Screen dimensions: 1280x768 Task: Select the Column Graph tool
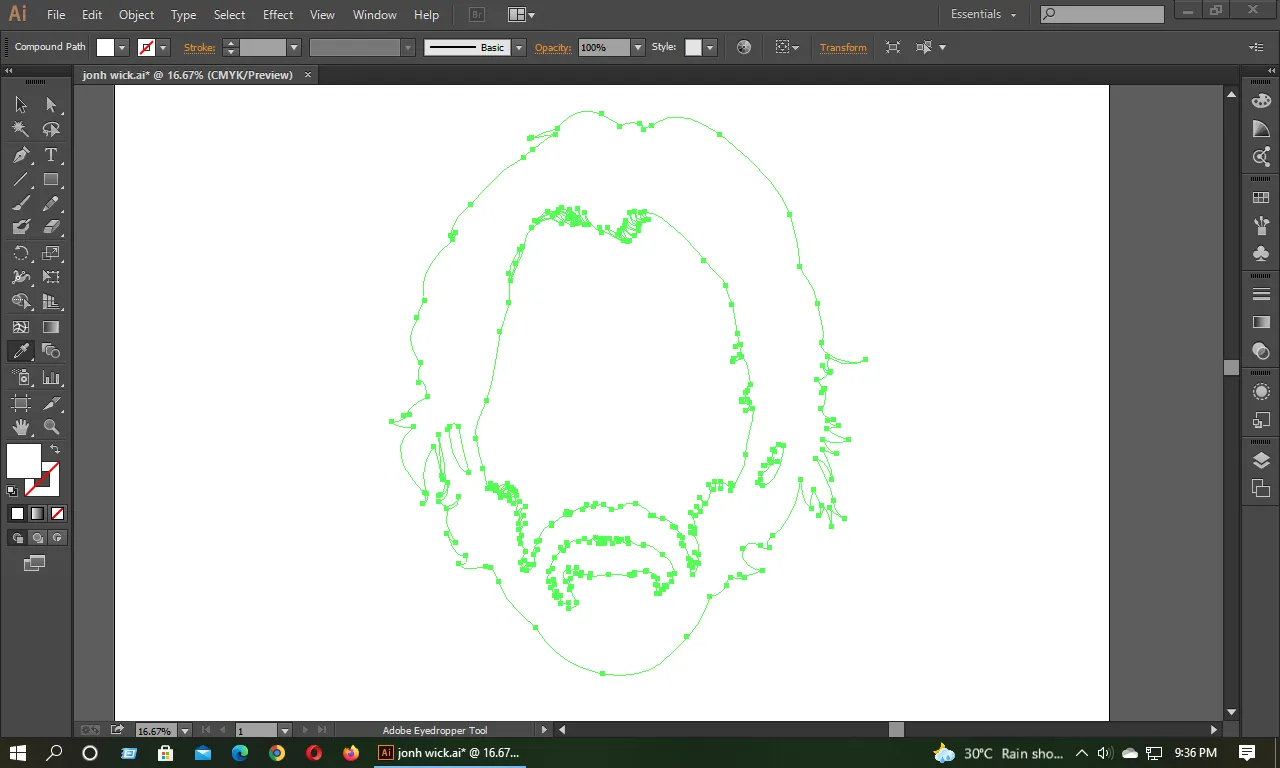51,378
